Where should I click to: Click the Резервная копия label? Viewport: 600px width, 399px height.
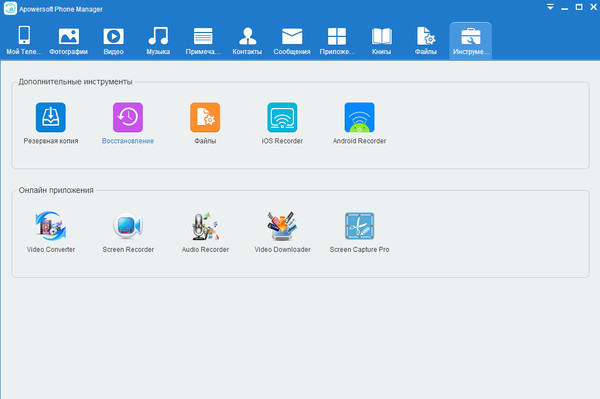(51, 141)
